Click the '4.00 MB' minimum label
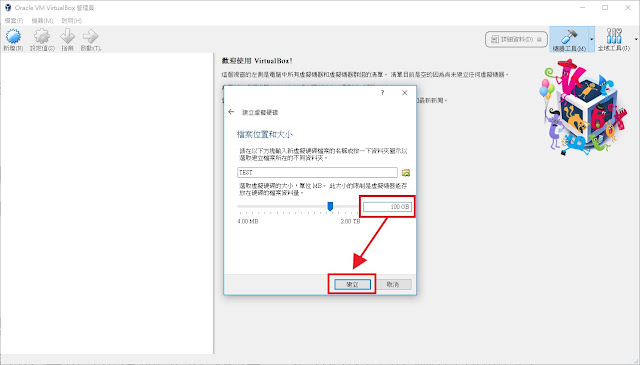Screen dimensions: 640x365 tap(248, 221)
